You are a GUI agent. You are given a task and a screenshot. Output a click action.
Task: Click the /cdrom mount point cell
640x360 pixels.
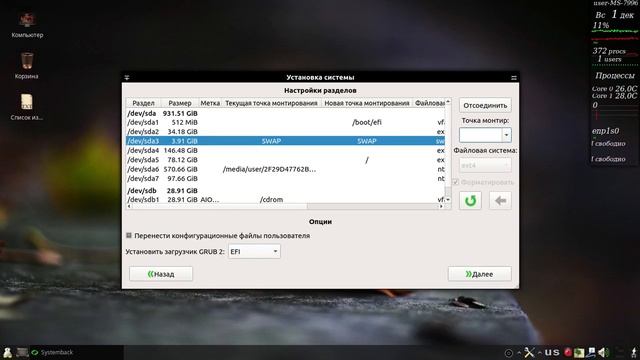271,200
